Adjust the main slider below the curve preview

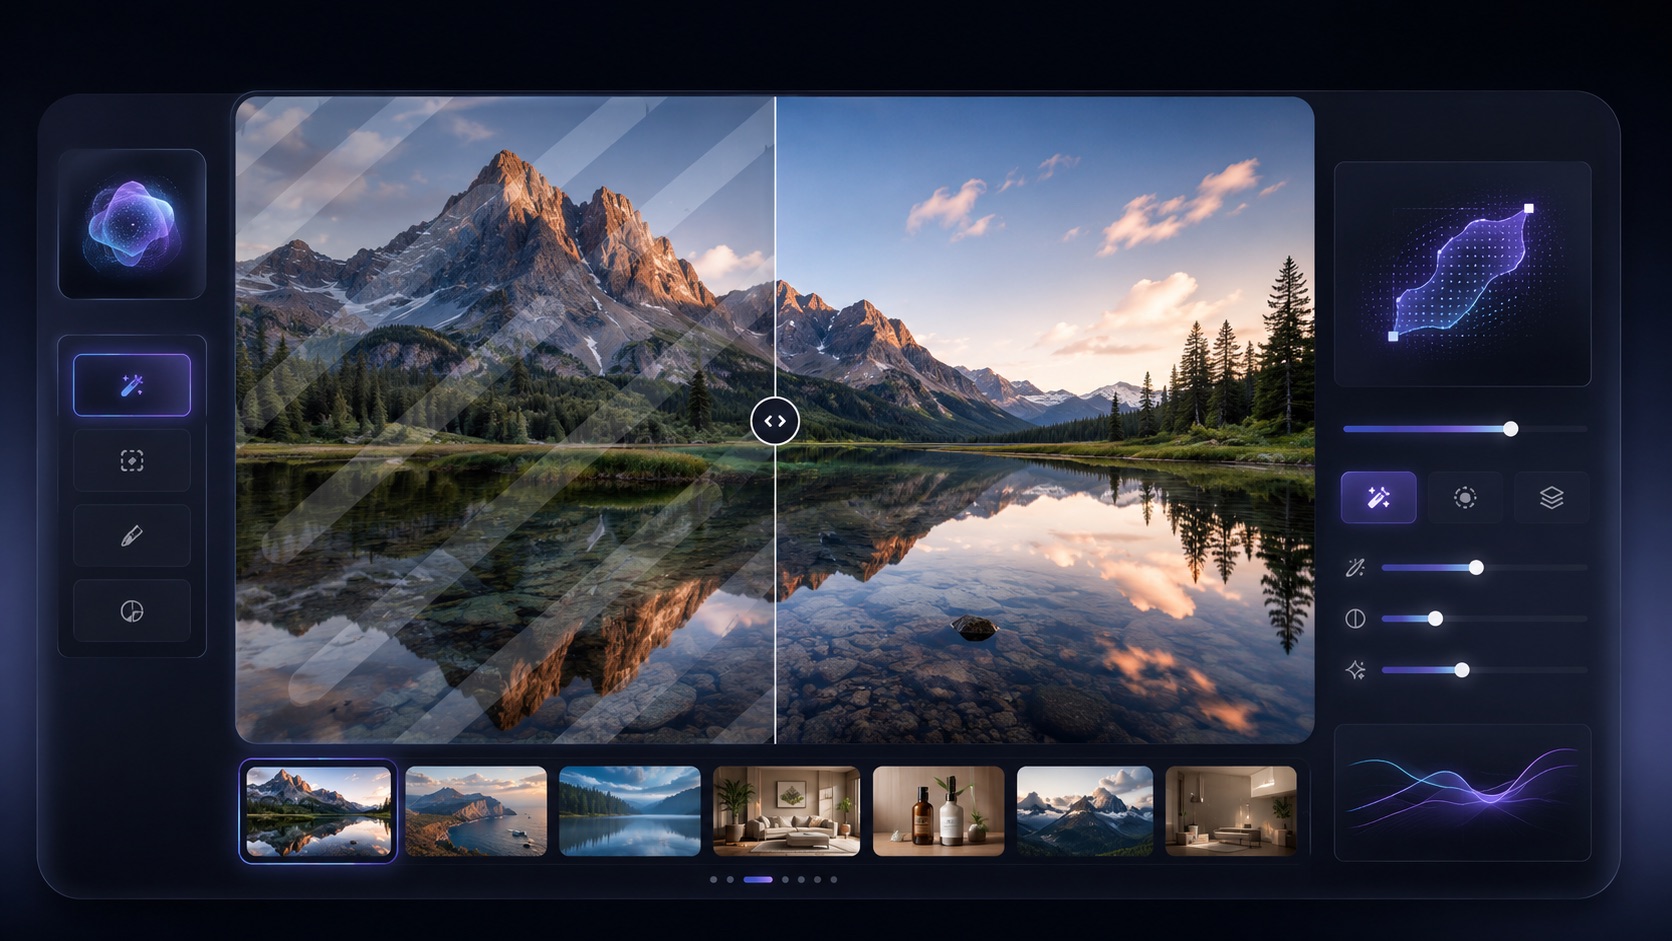[1465, 429]
